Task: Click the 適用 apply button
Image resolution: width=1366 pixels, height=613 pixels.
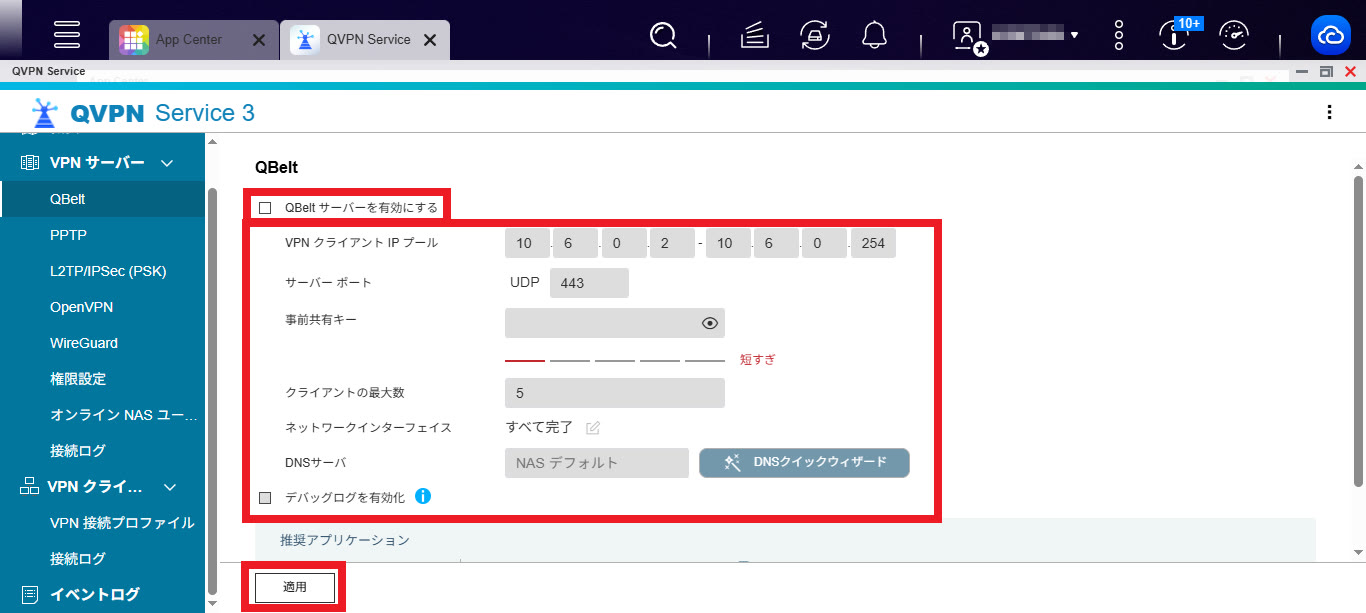Action: pos(294,588)
